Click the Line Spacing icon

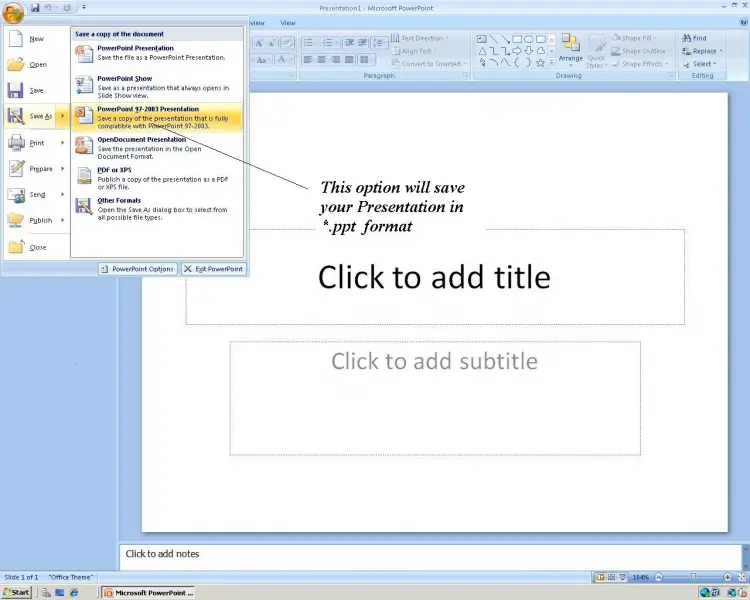380,43
